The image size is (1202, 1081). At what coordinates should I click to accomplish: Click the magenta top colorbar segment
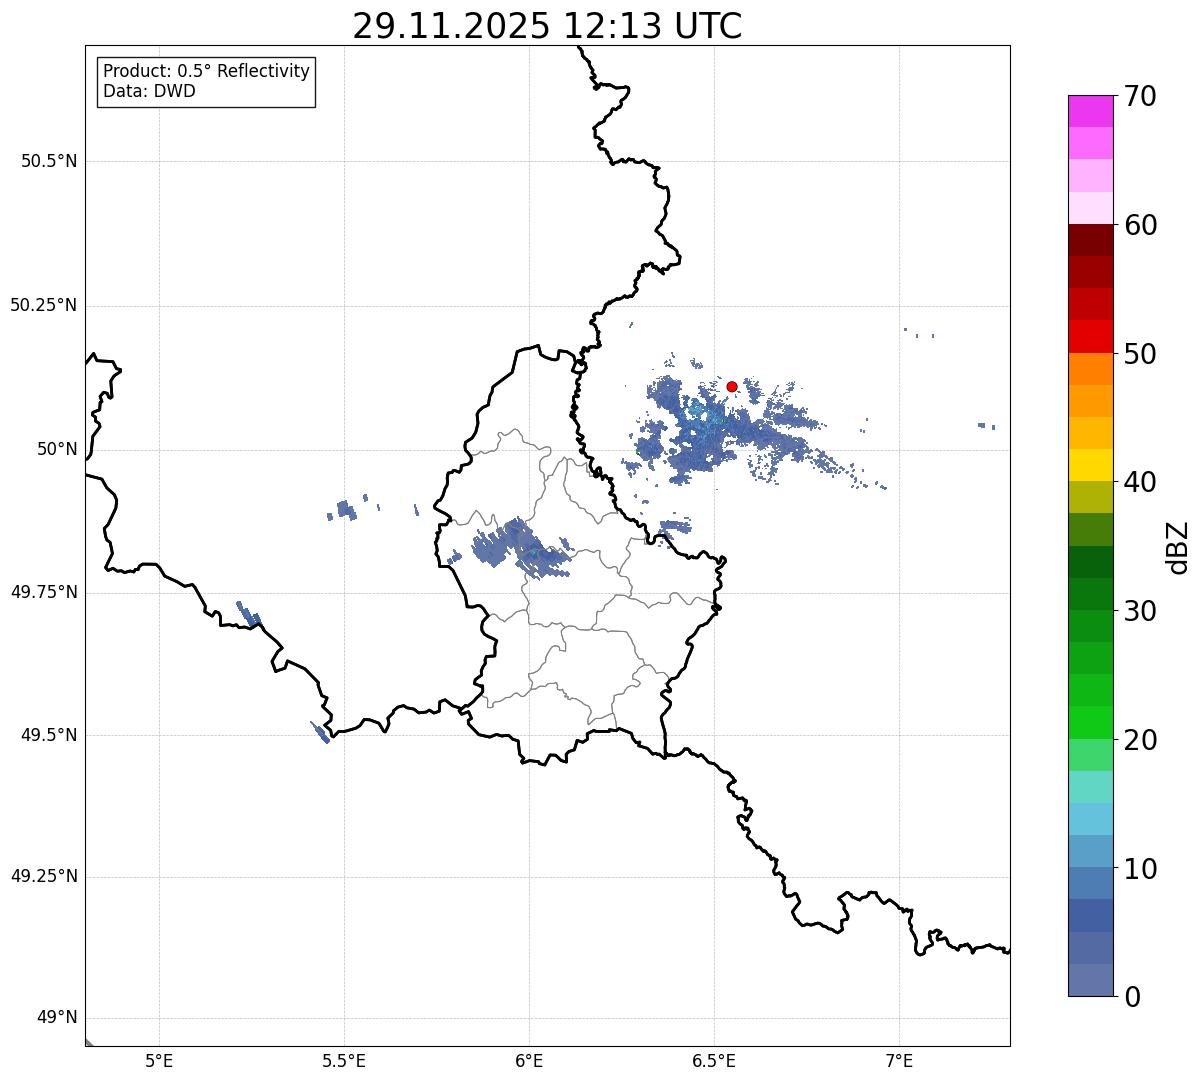(x=1090, y=111)
